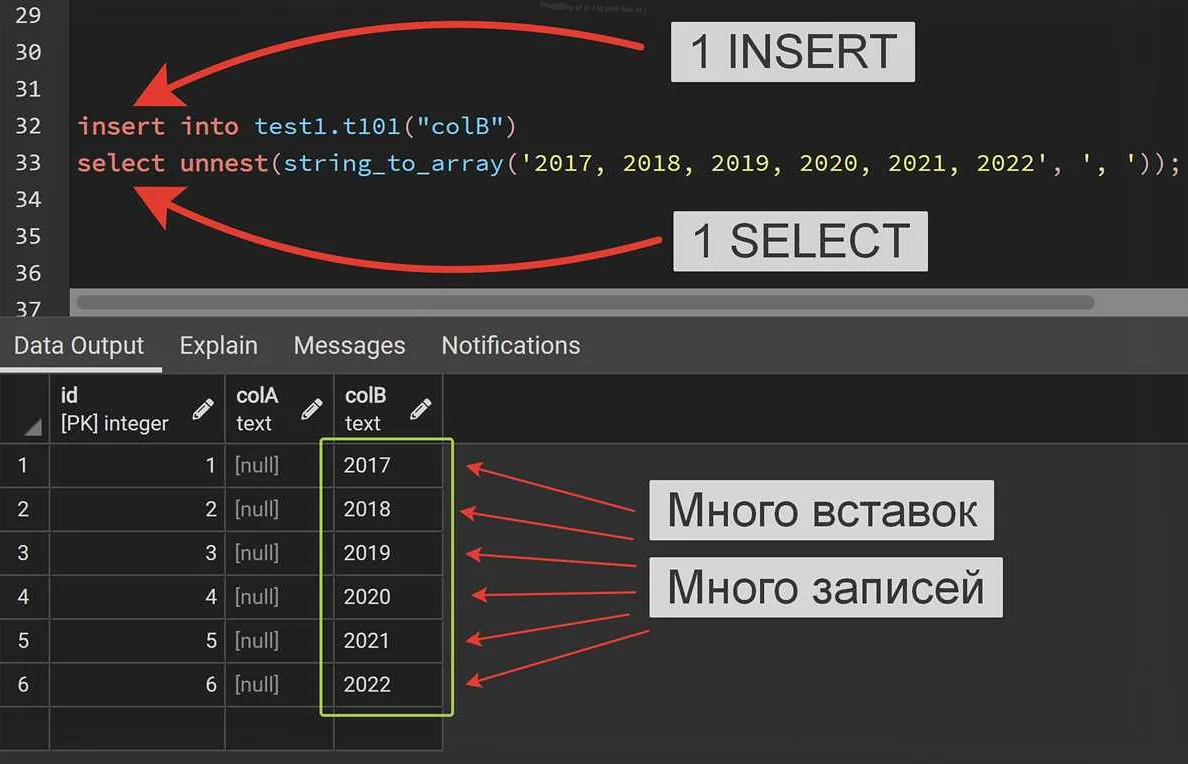Click editor line number 33
This screenshot has height=764, width=1188.
[x=28, y=163]
